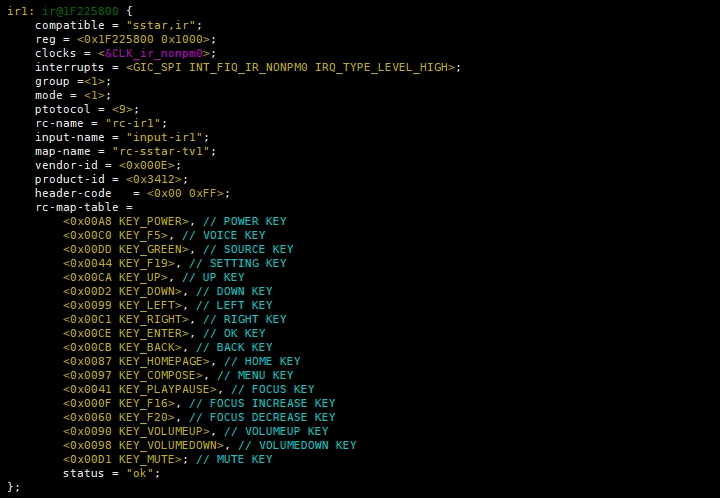Screen dimensions: 720x498
Task: Click the // MUTE KEY comment
Action: coord(234,459)
